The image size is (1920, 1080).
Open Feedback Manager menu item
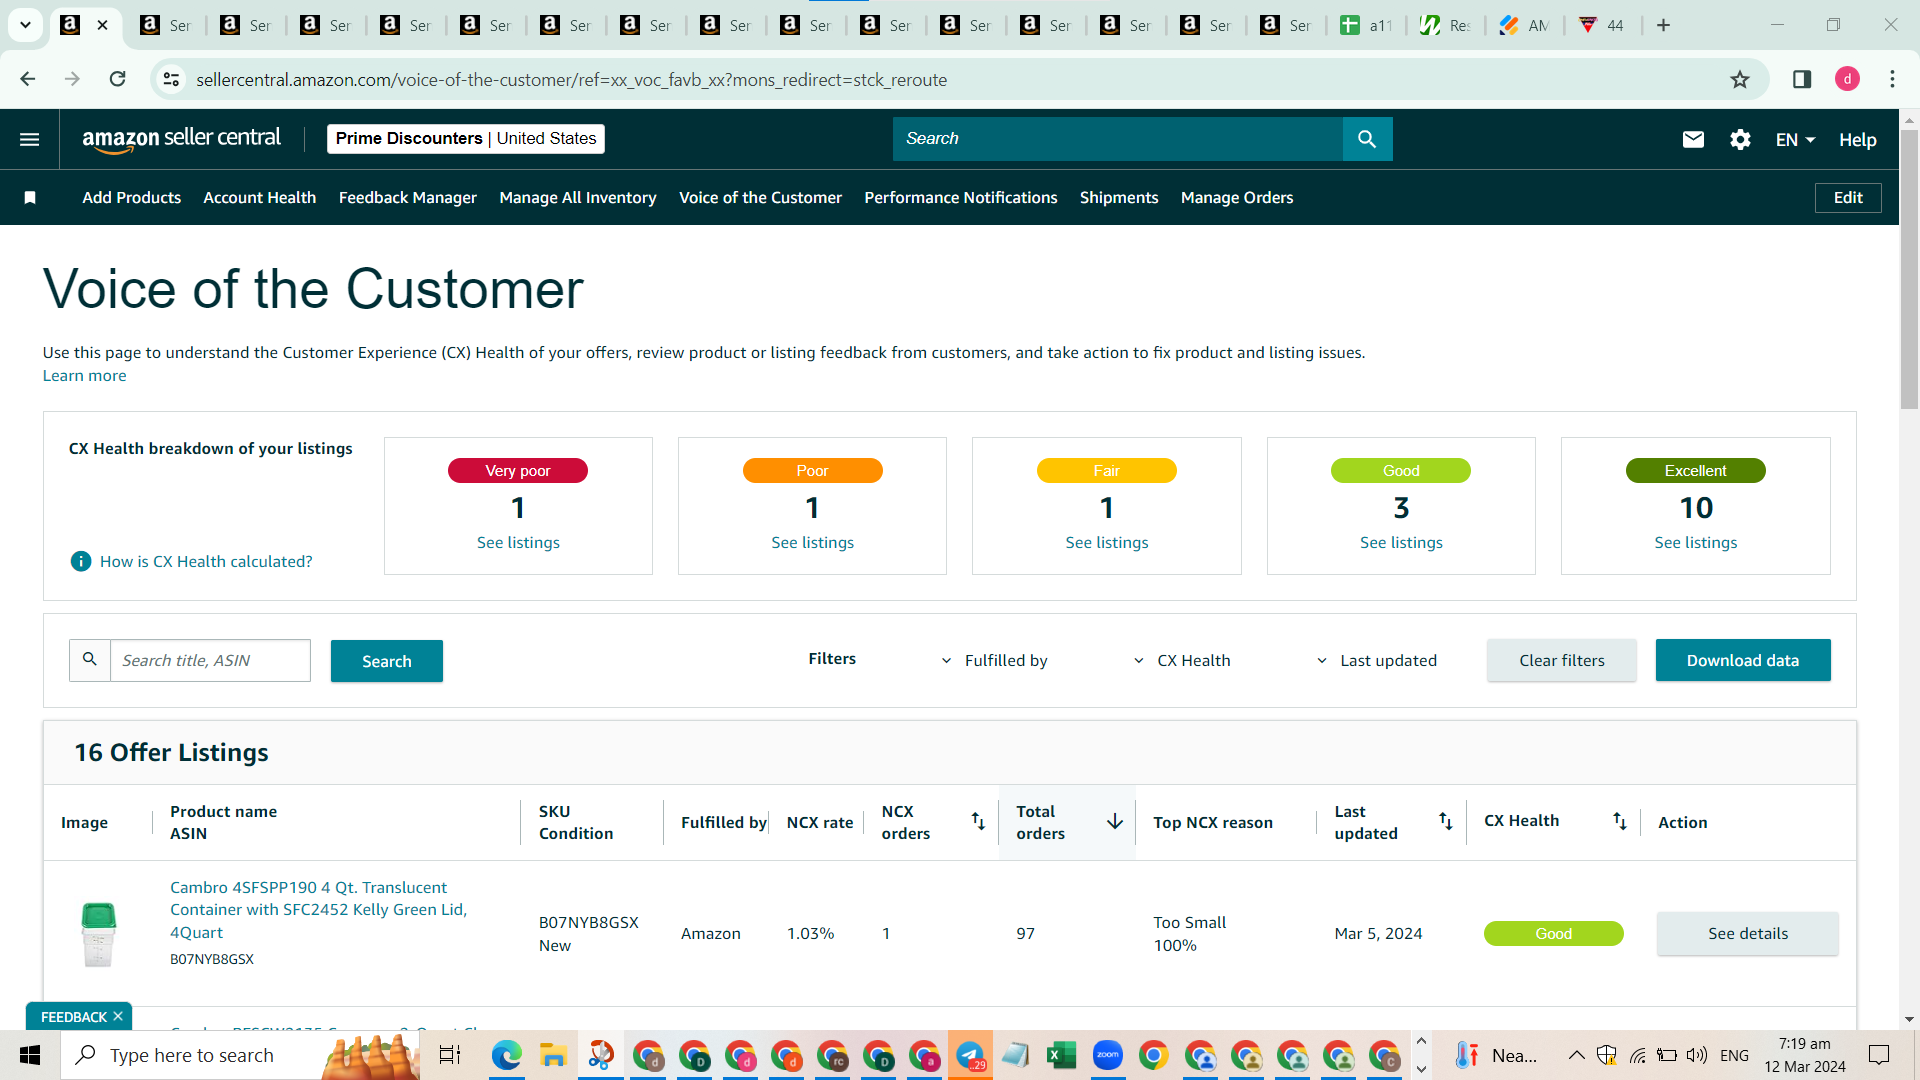pyautogui.click(x=408, y=198)
